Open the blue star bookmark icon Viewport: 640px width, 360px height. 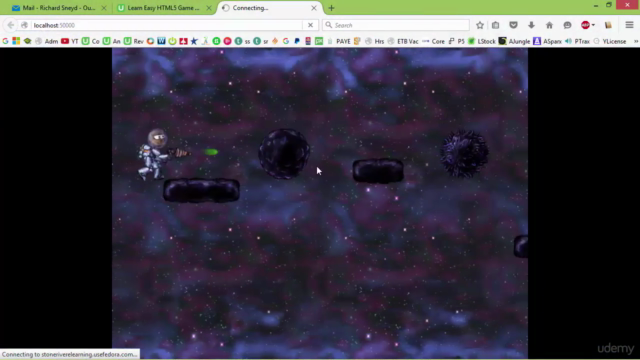click(194, 41)
